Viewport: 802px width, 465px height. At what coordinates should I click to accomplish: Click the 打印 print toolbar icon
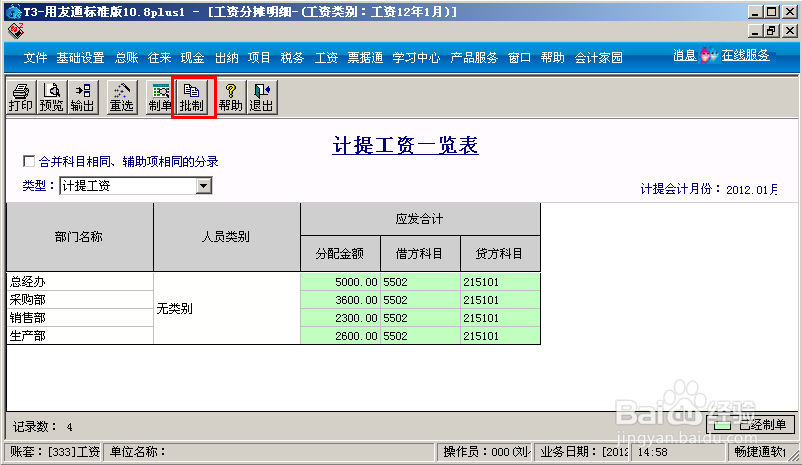pyautogui.click(x=21, y=97)
